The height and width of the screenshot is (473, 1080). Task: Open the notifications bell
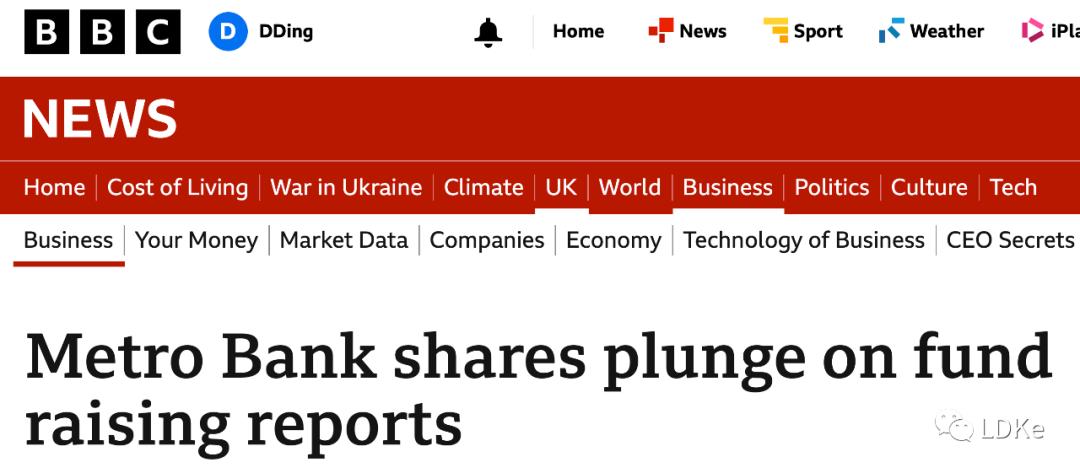(x=488, y=32)
